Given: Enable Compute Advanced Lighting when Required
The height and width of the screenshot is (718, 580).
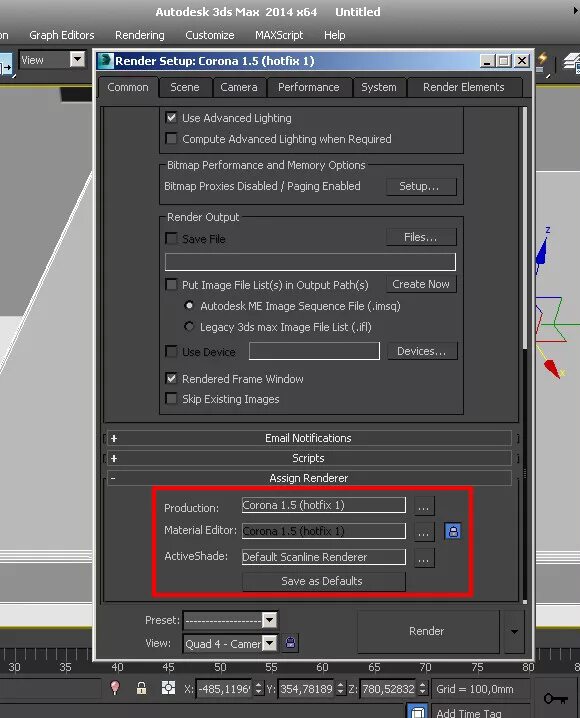Looking at the screenshot, I should coord(171,138).
